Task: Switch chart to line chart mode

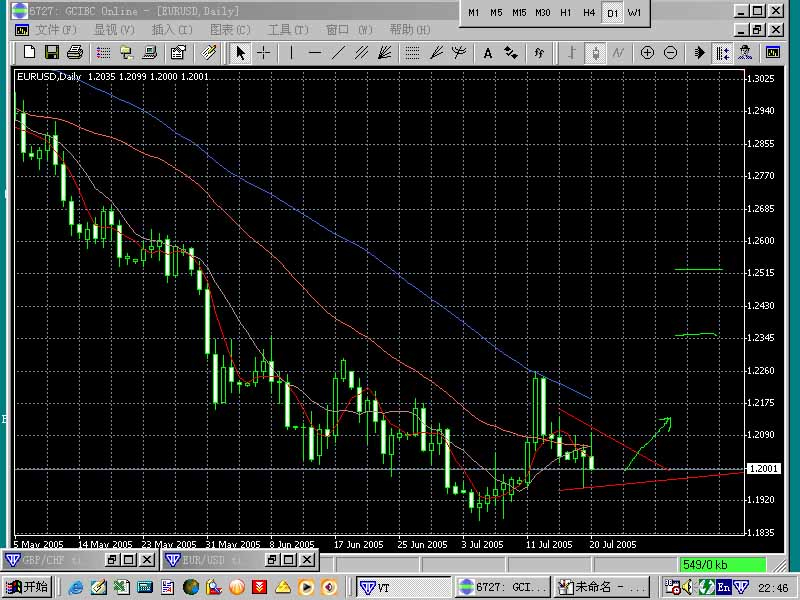Action: [618, 53]
